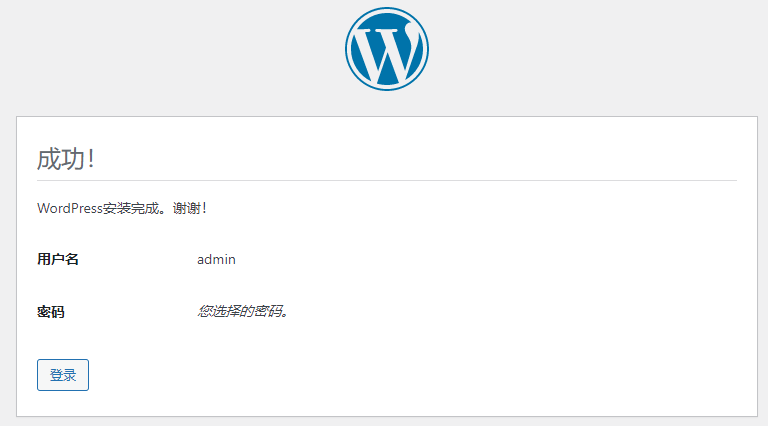Click the italic 您选择的密码。 text
The image size is (768, 426).
[243, 311]
